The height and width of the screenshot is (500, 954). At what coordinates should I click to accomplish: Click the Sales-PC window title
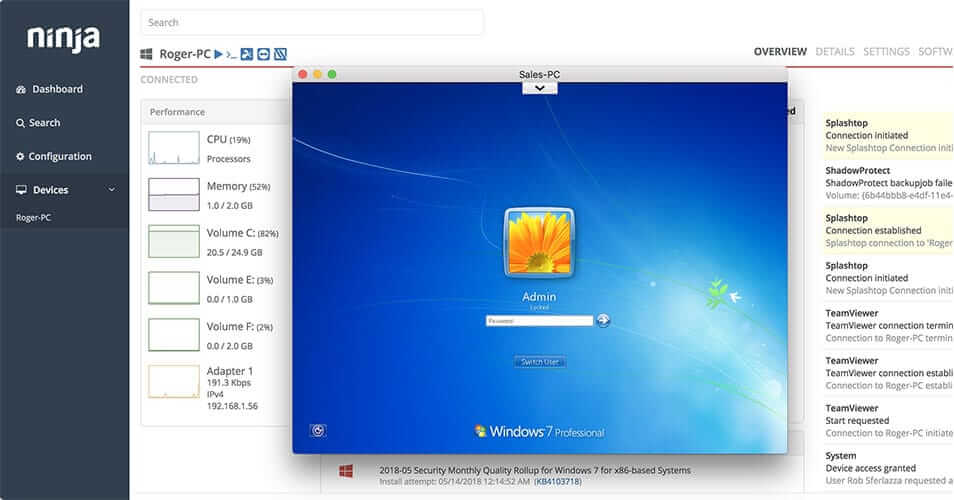(540, 74)
